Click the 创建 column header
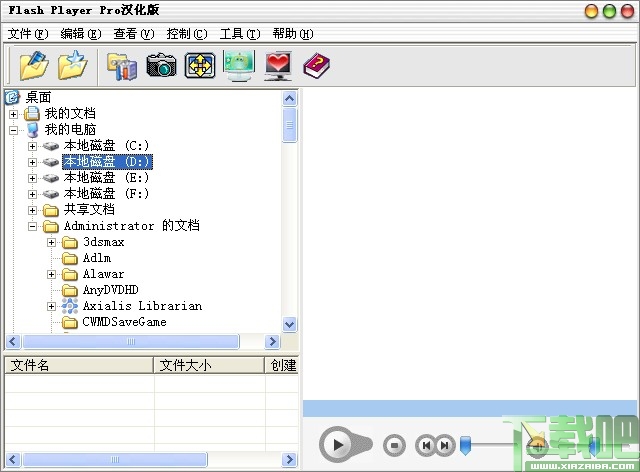 (282, 365)
